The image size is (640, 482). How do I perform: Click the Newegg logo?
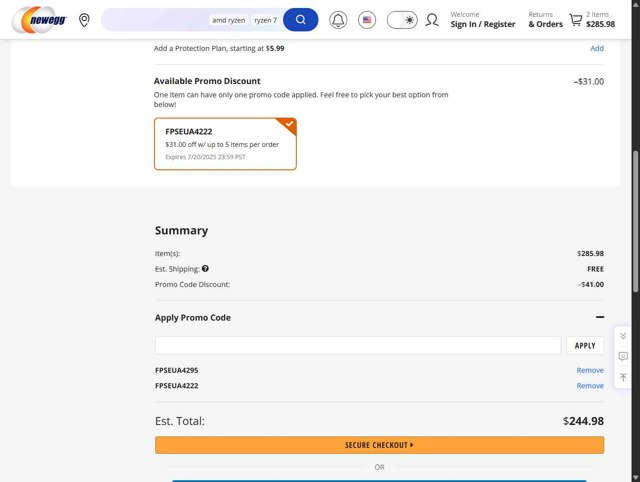point(39,20)
